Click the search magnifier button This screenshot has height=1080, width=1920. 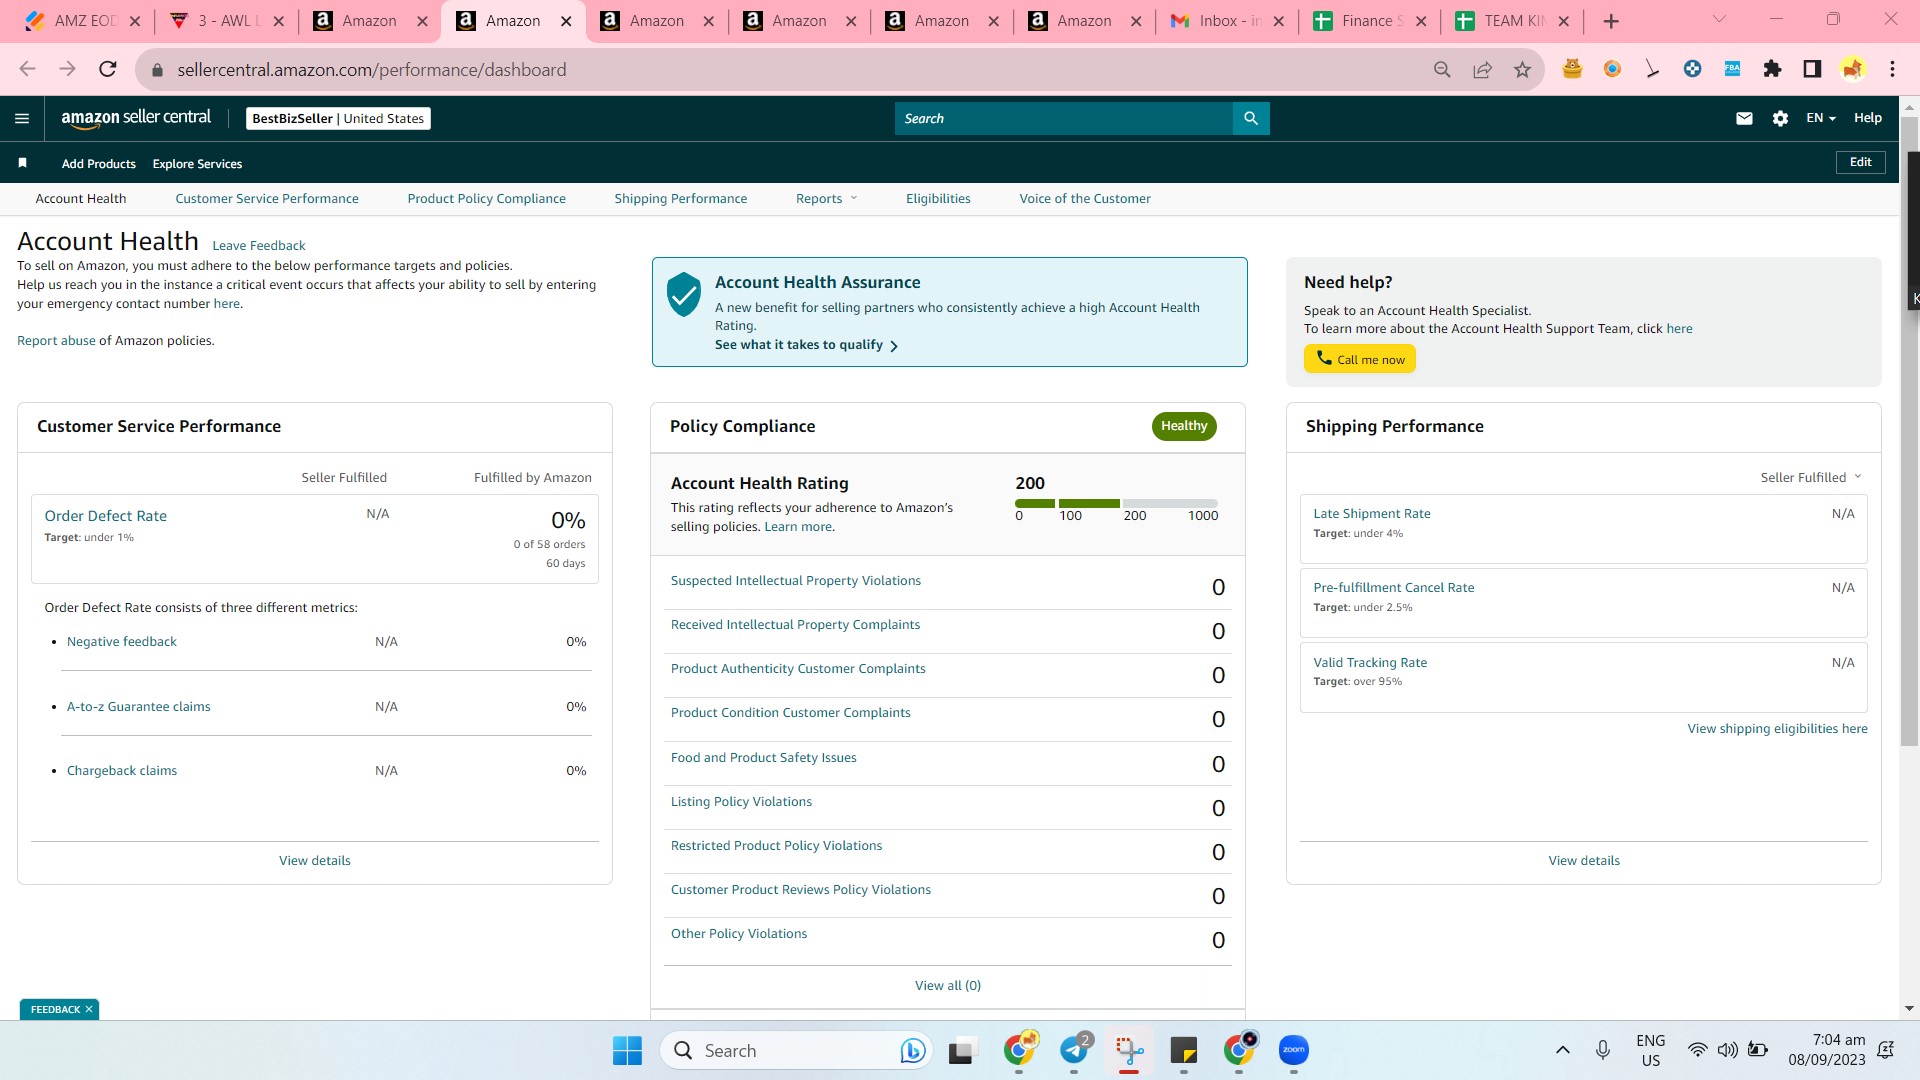1251,118
